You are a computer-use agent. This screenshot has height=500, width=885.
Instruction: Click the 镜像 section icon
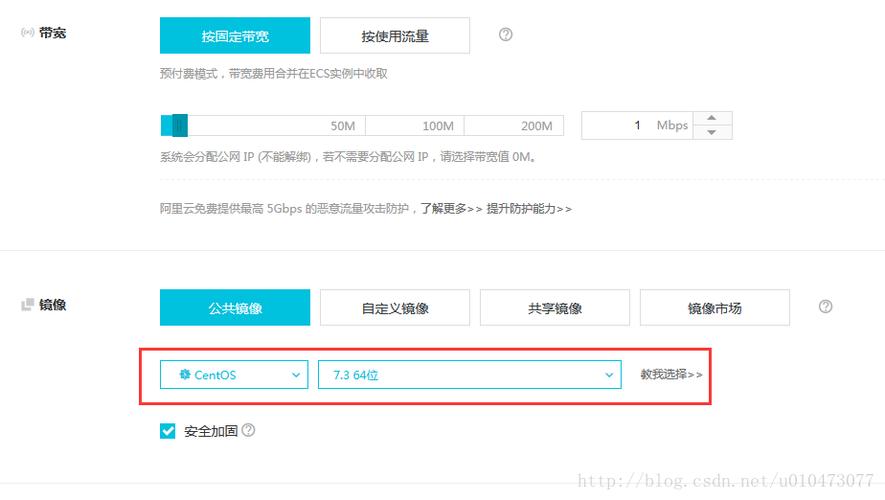click(28, 305)
